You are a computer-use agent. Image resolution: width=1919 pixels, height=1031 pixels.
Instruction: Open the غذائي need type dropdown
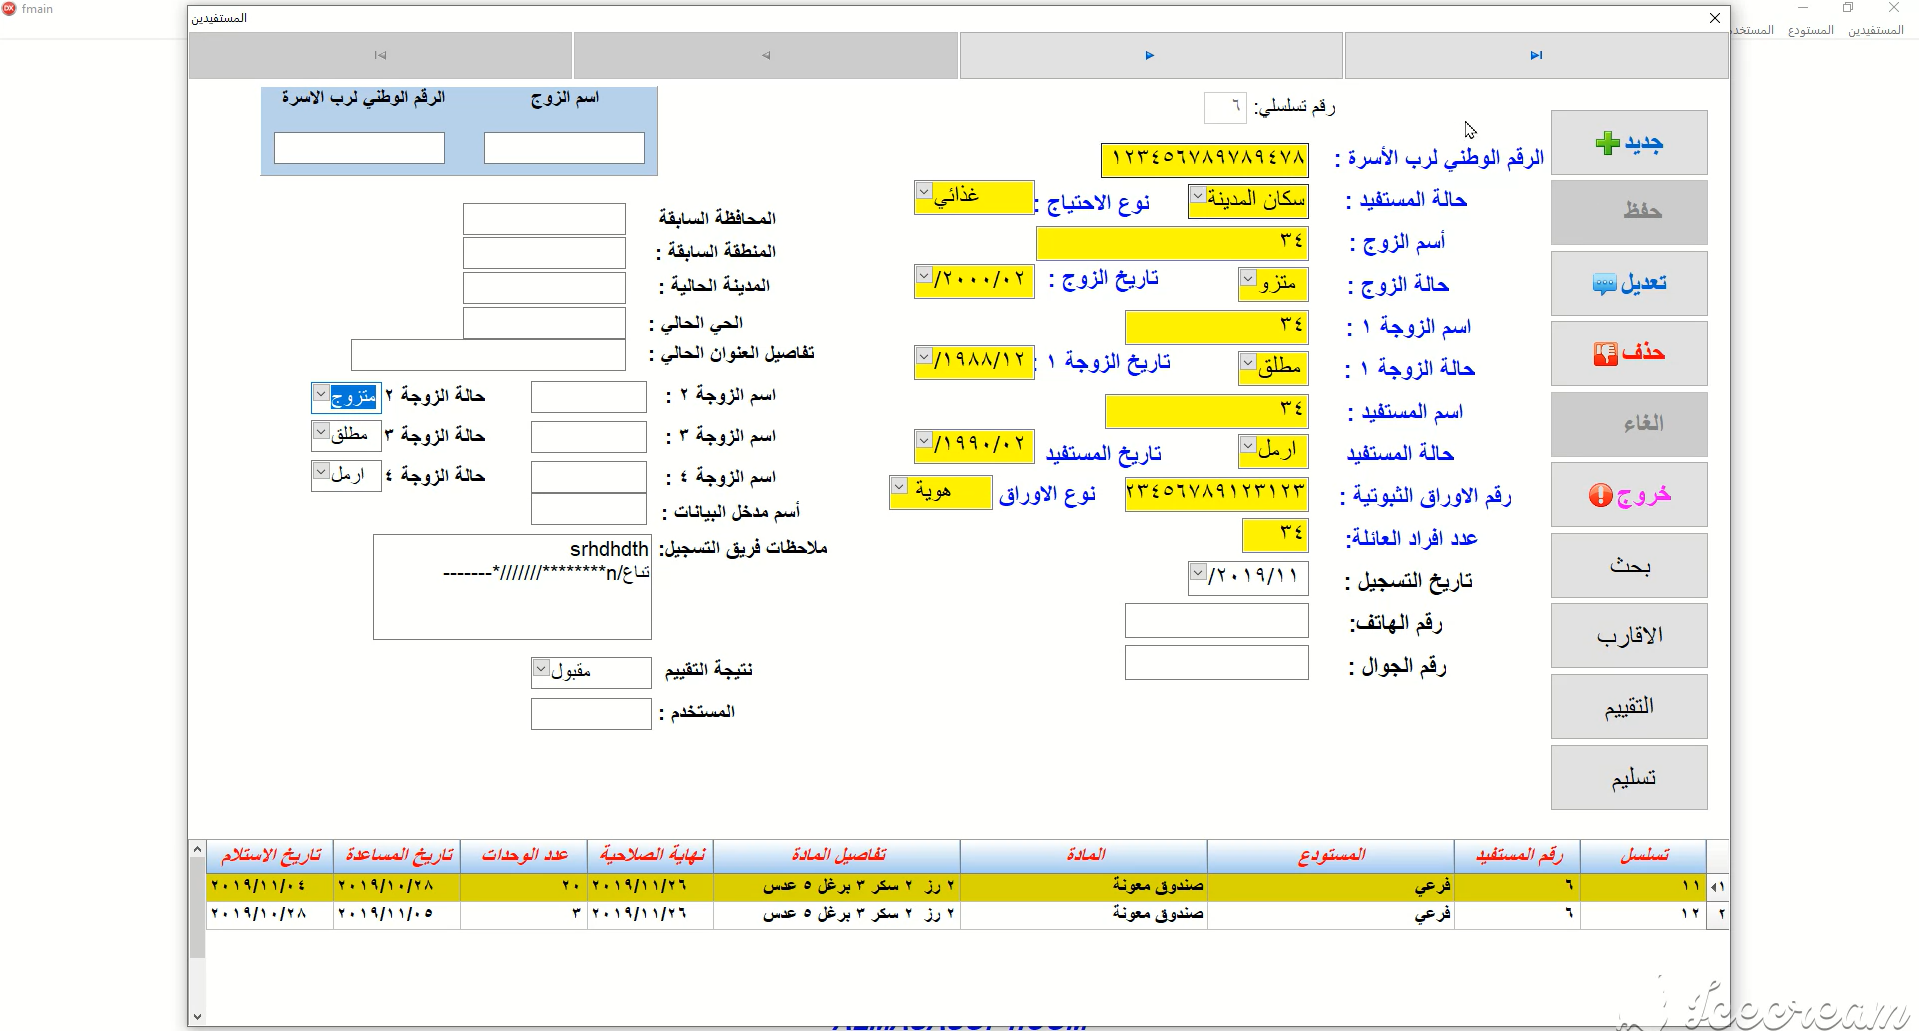pos(922,190)
